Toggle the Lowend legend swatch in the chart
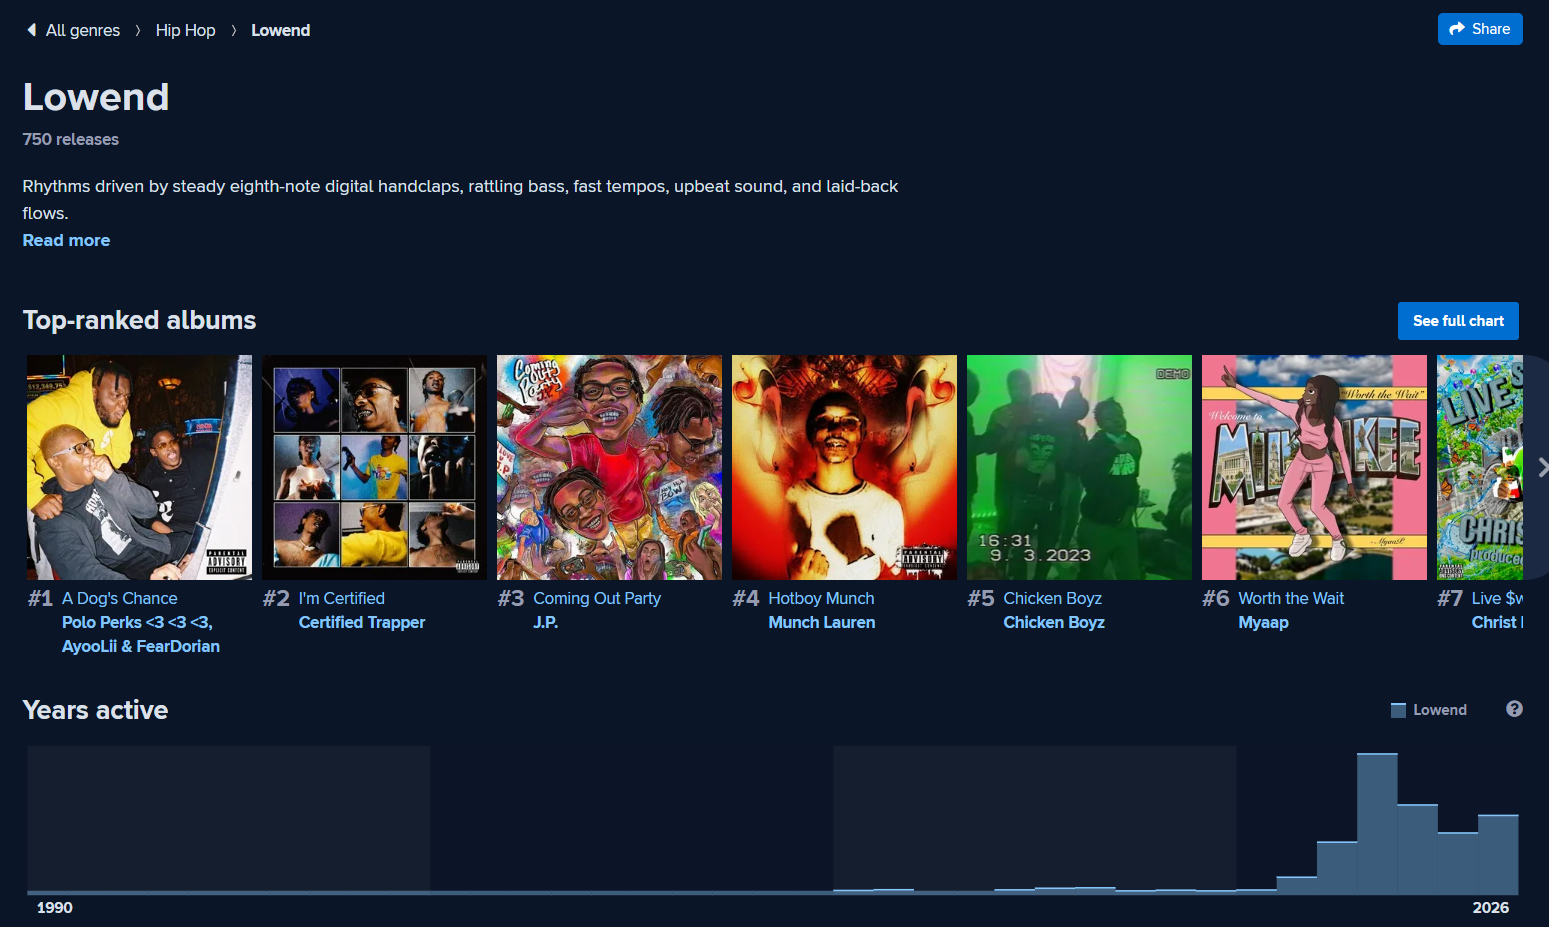 (1398, 710)
